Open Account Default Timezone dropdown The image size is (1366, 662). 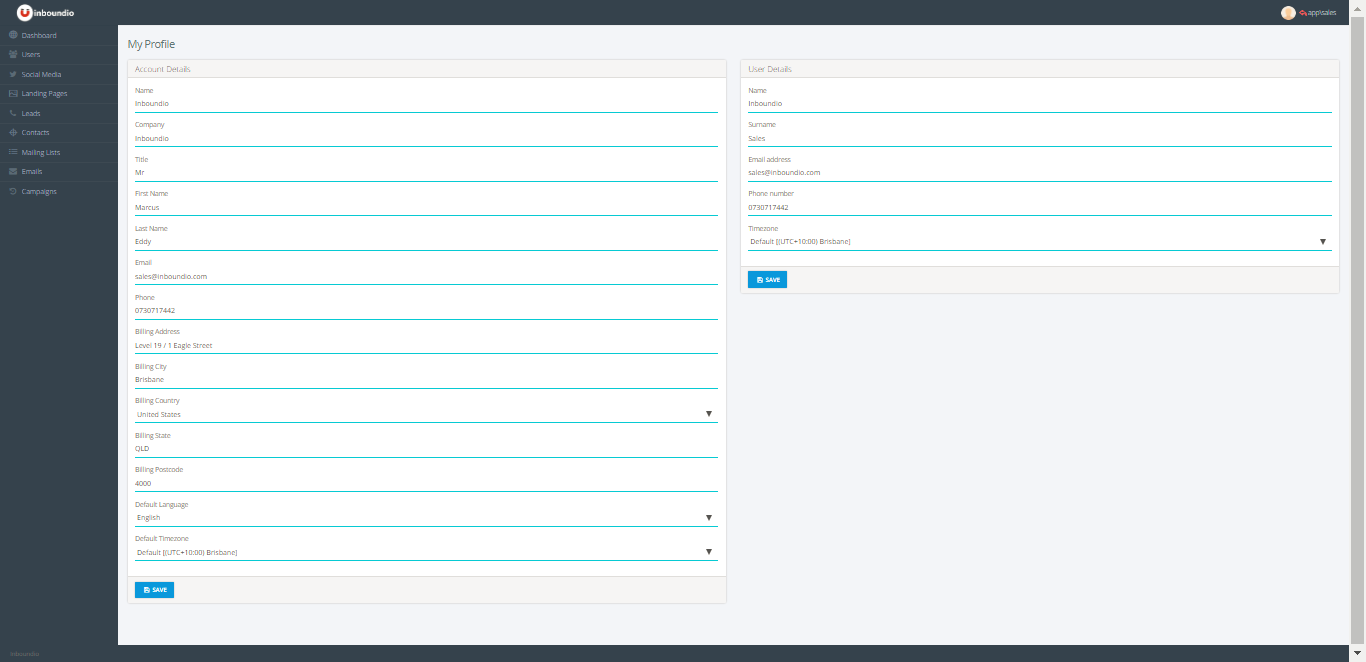[x=426, y=552]
